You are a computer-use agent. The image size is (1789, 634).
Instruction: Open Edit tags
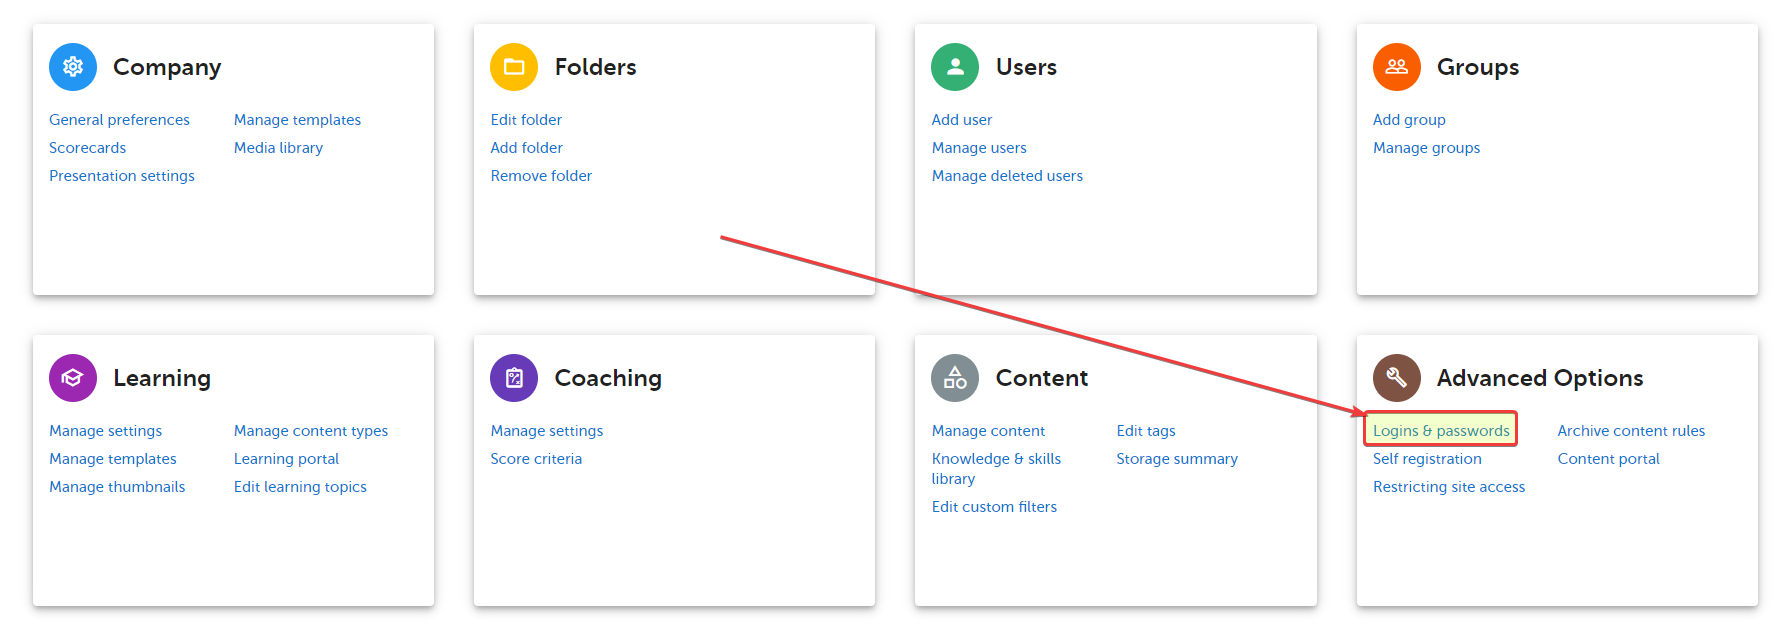[1146, 431]
